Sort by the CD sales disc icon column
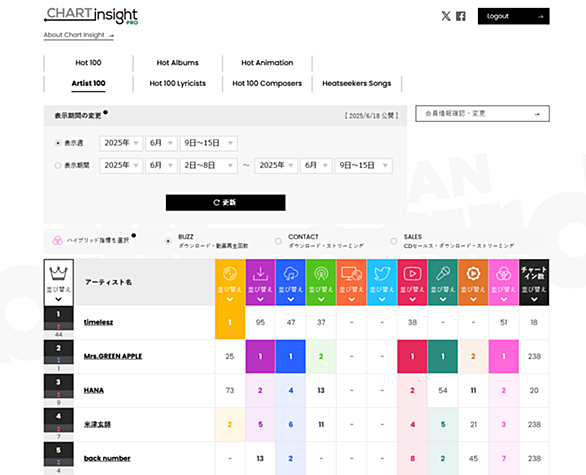The height and width of the screenshot is (475, 586). pyautogui.click(x=230, y=283)
